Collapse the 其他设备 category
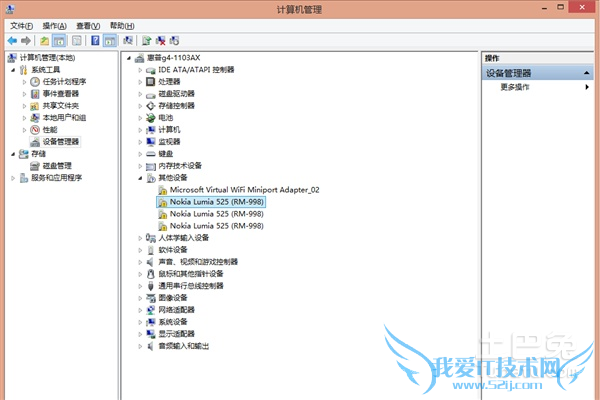The width and height of the screenshot is (600, 400). (x=140, y=178)
